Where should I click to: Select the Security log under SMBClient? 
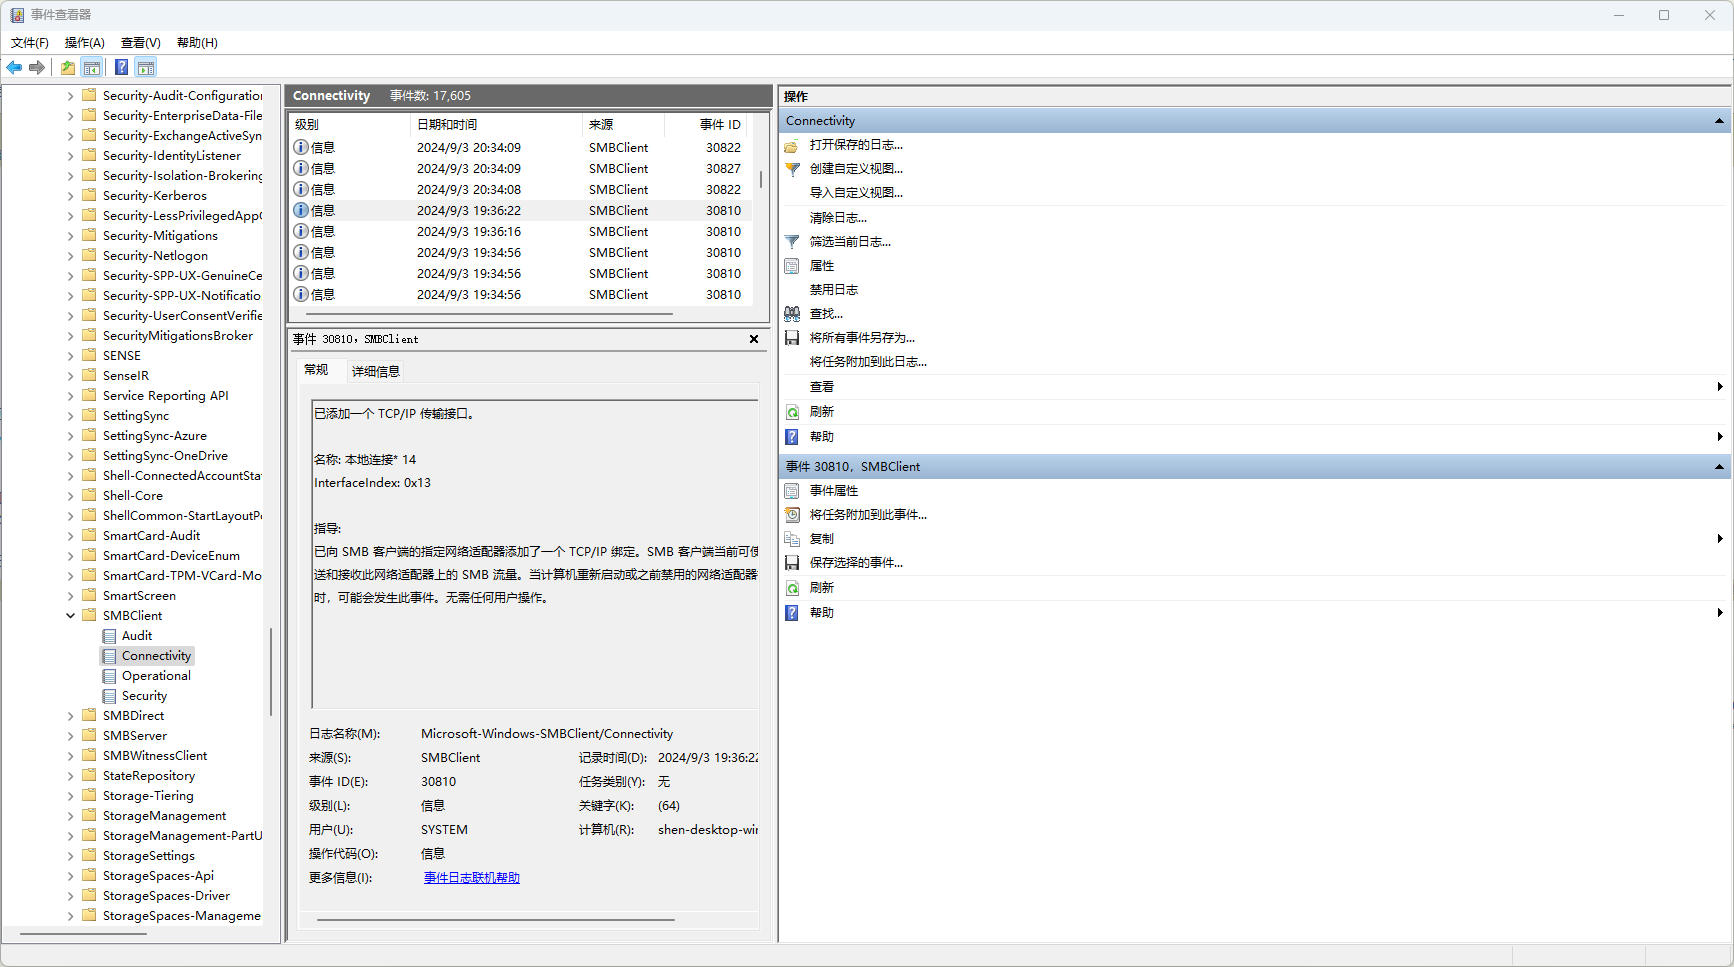[144, 696]
